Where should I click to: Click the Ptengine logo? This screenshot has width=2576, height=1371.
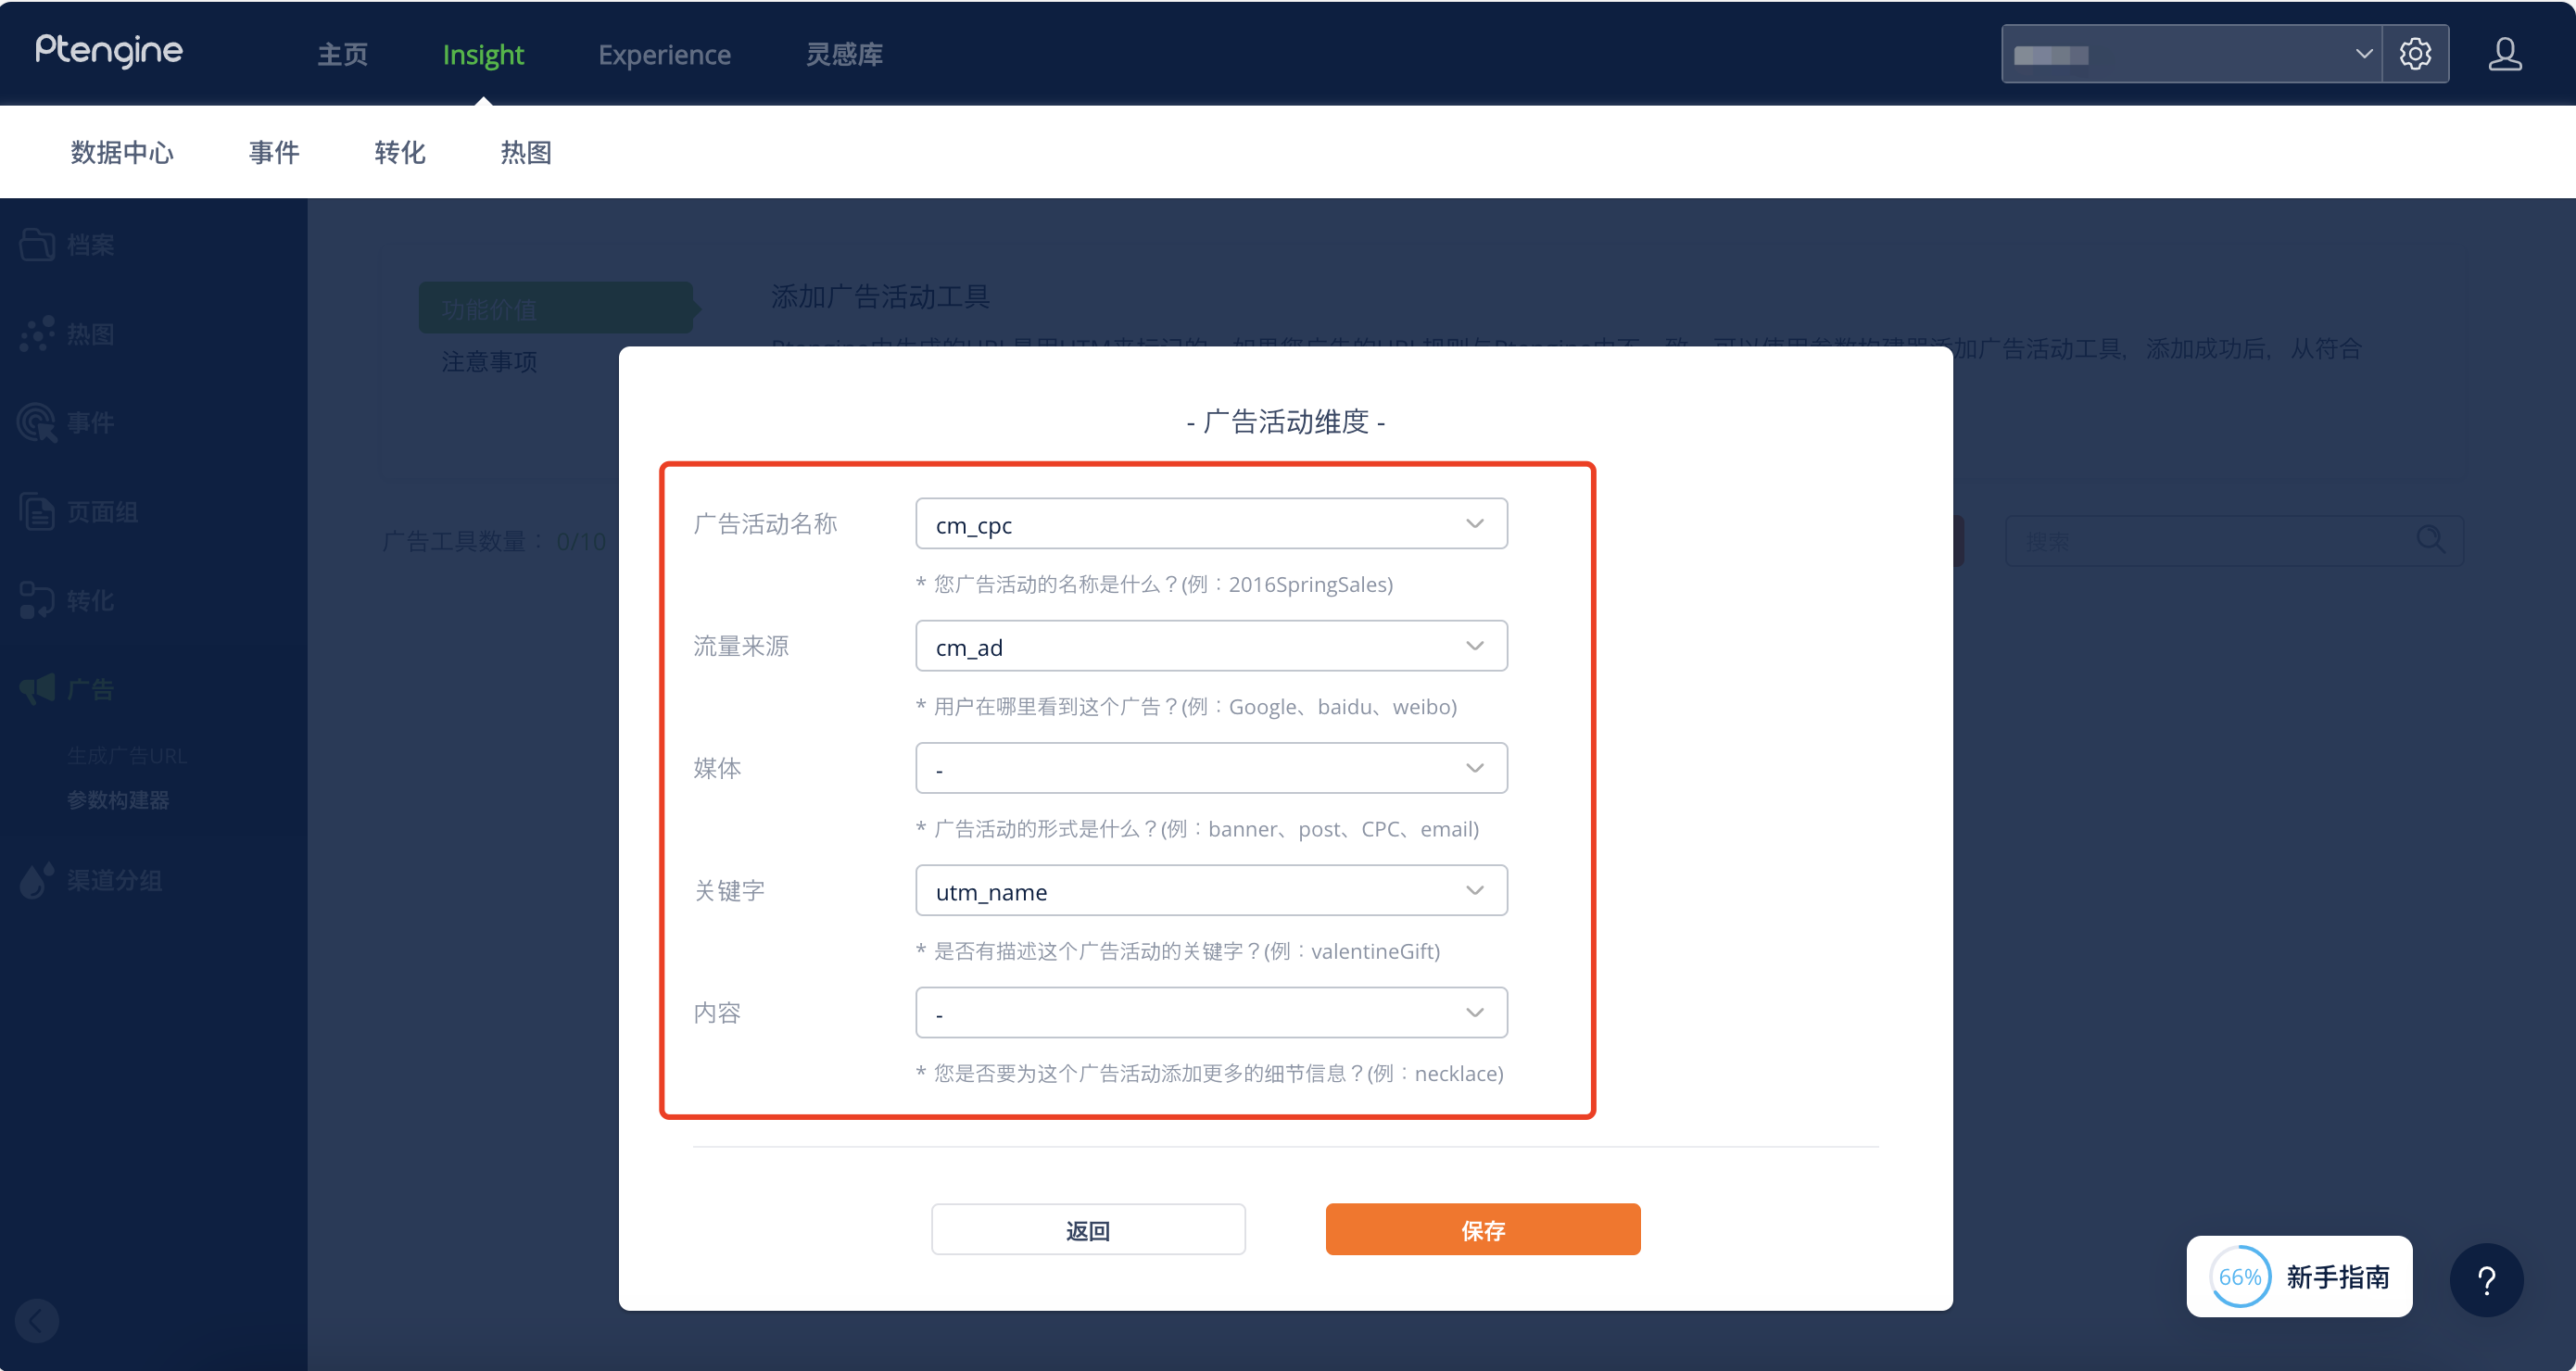(x=109, y=50)
